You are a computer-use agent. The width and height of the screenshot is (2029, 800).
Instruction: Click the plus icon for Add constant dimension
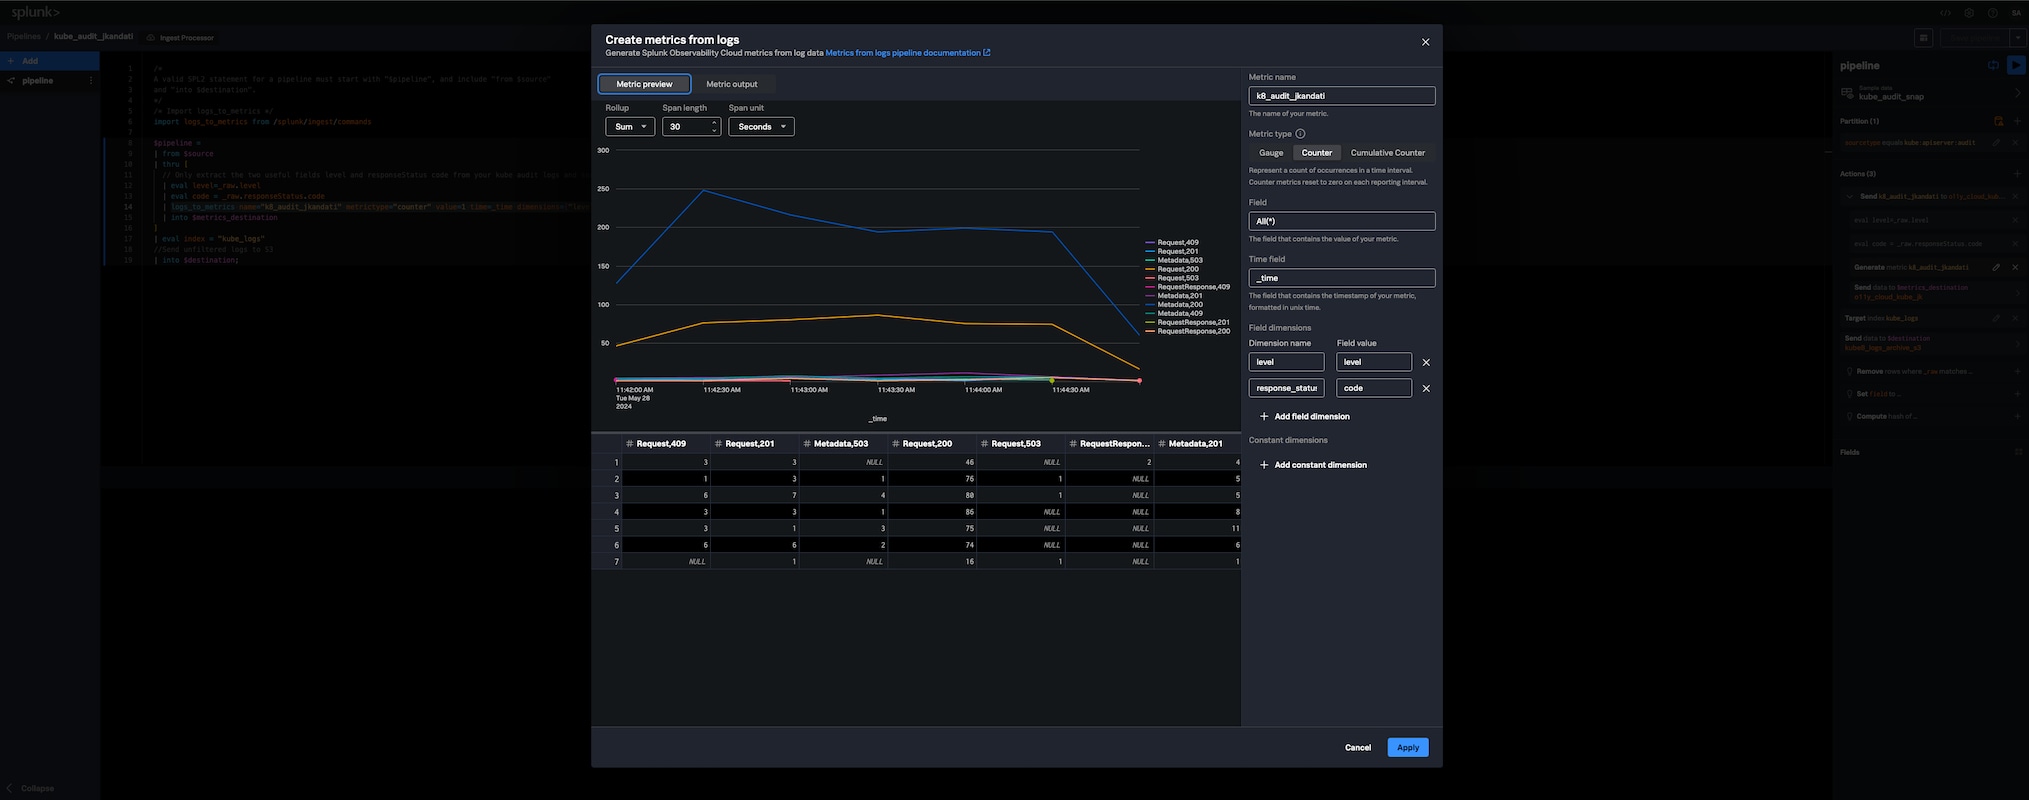pos(1264,465)
